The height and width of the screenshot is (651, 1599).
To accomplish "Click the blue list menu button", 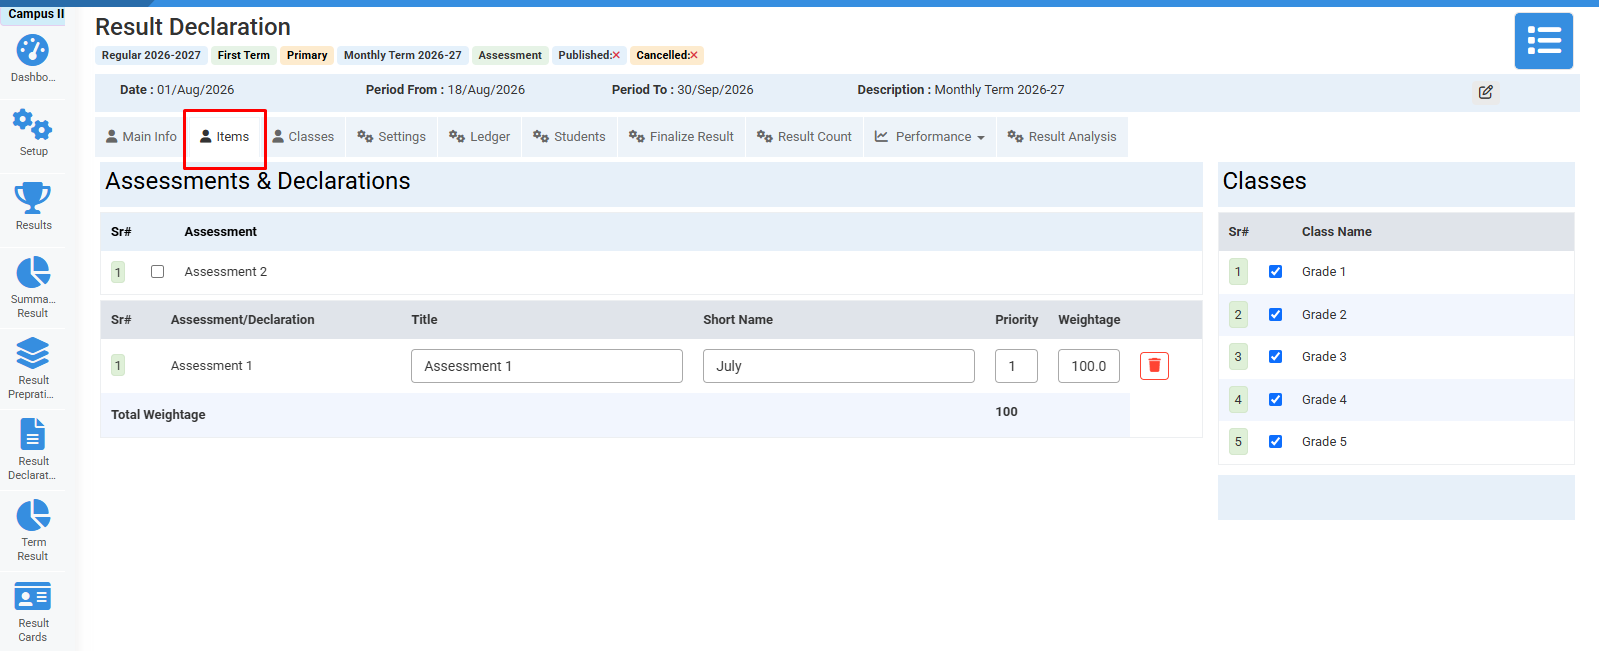I will [x=1543, y=41].
